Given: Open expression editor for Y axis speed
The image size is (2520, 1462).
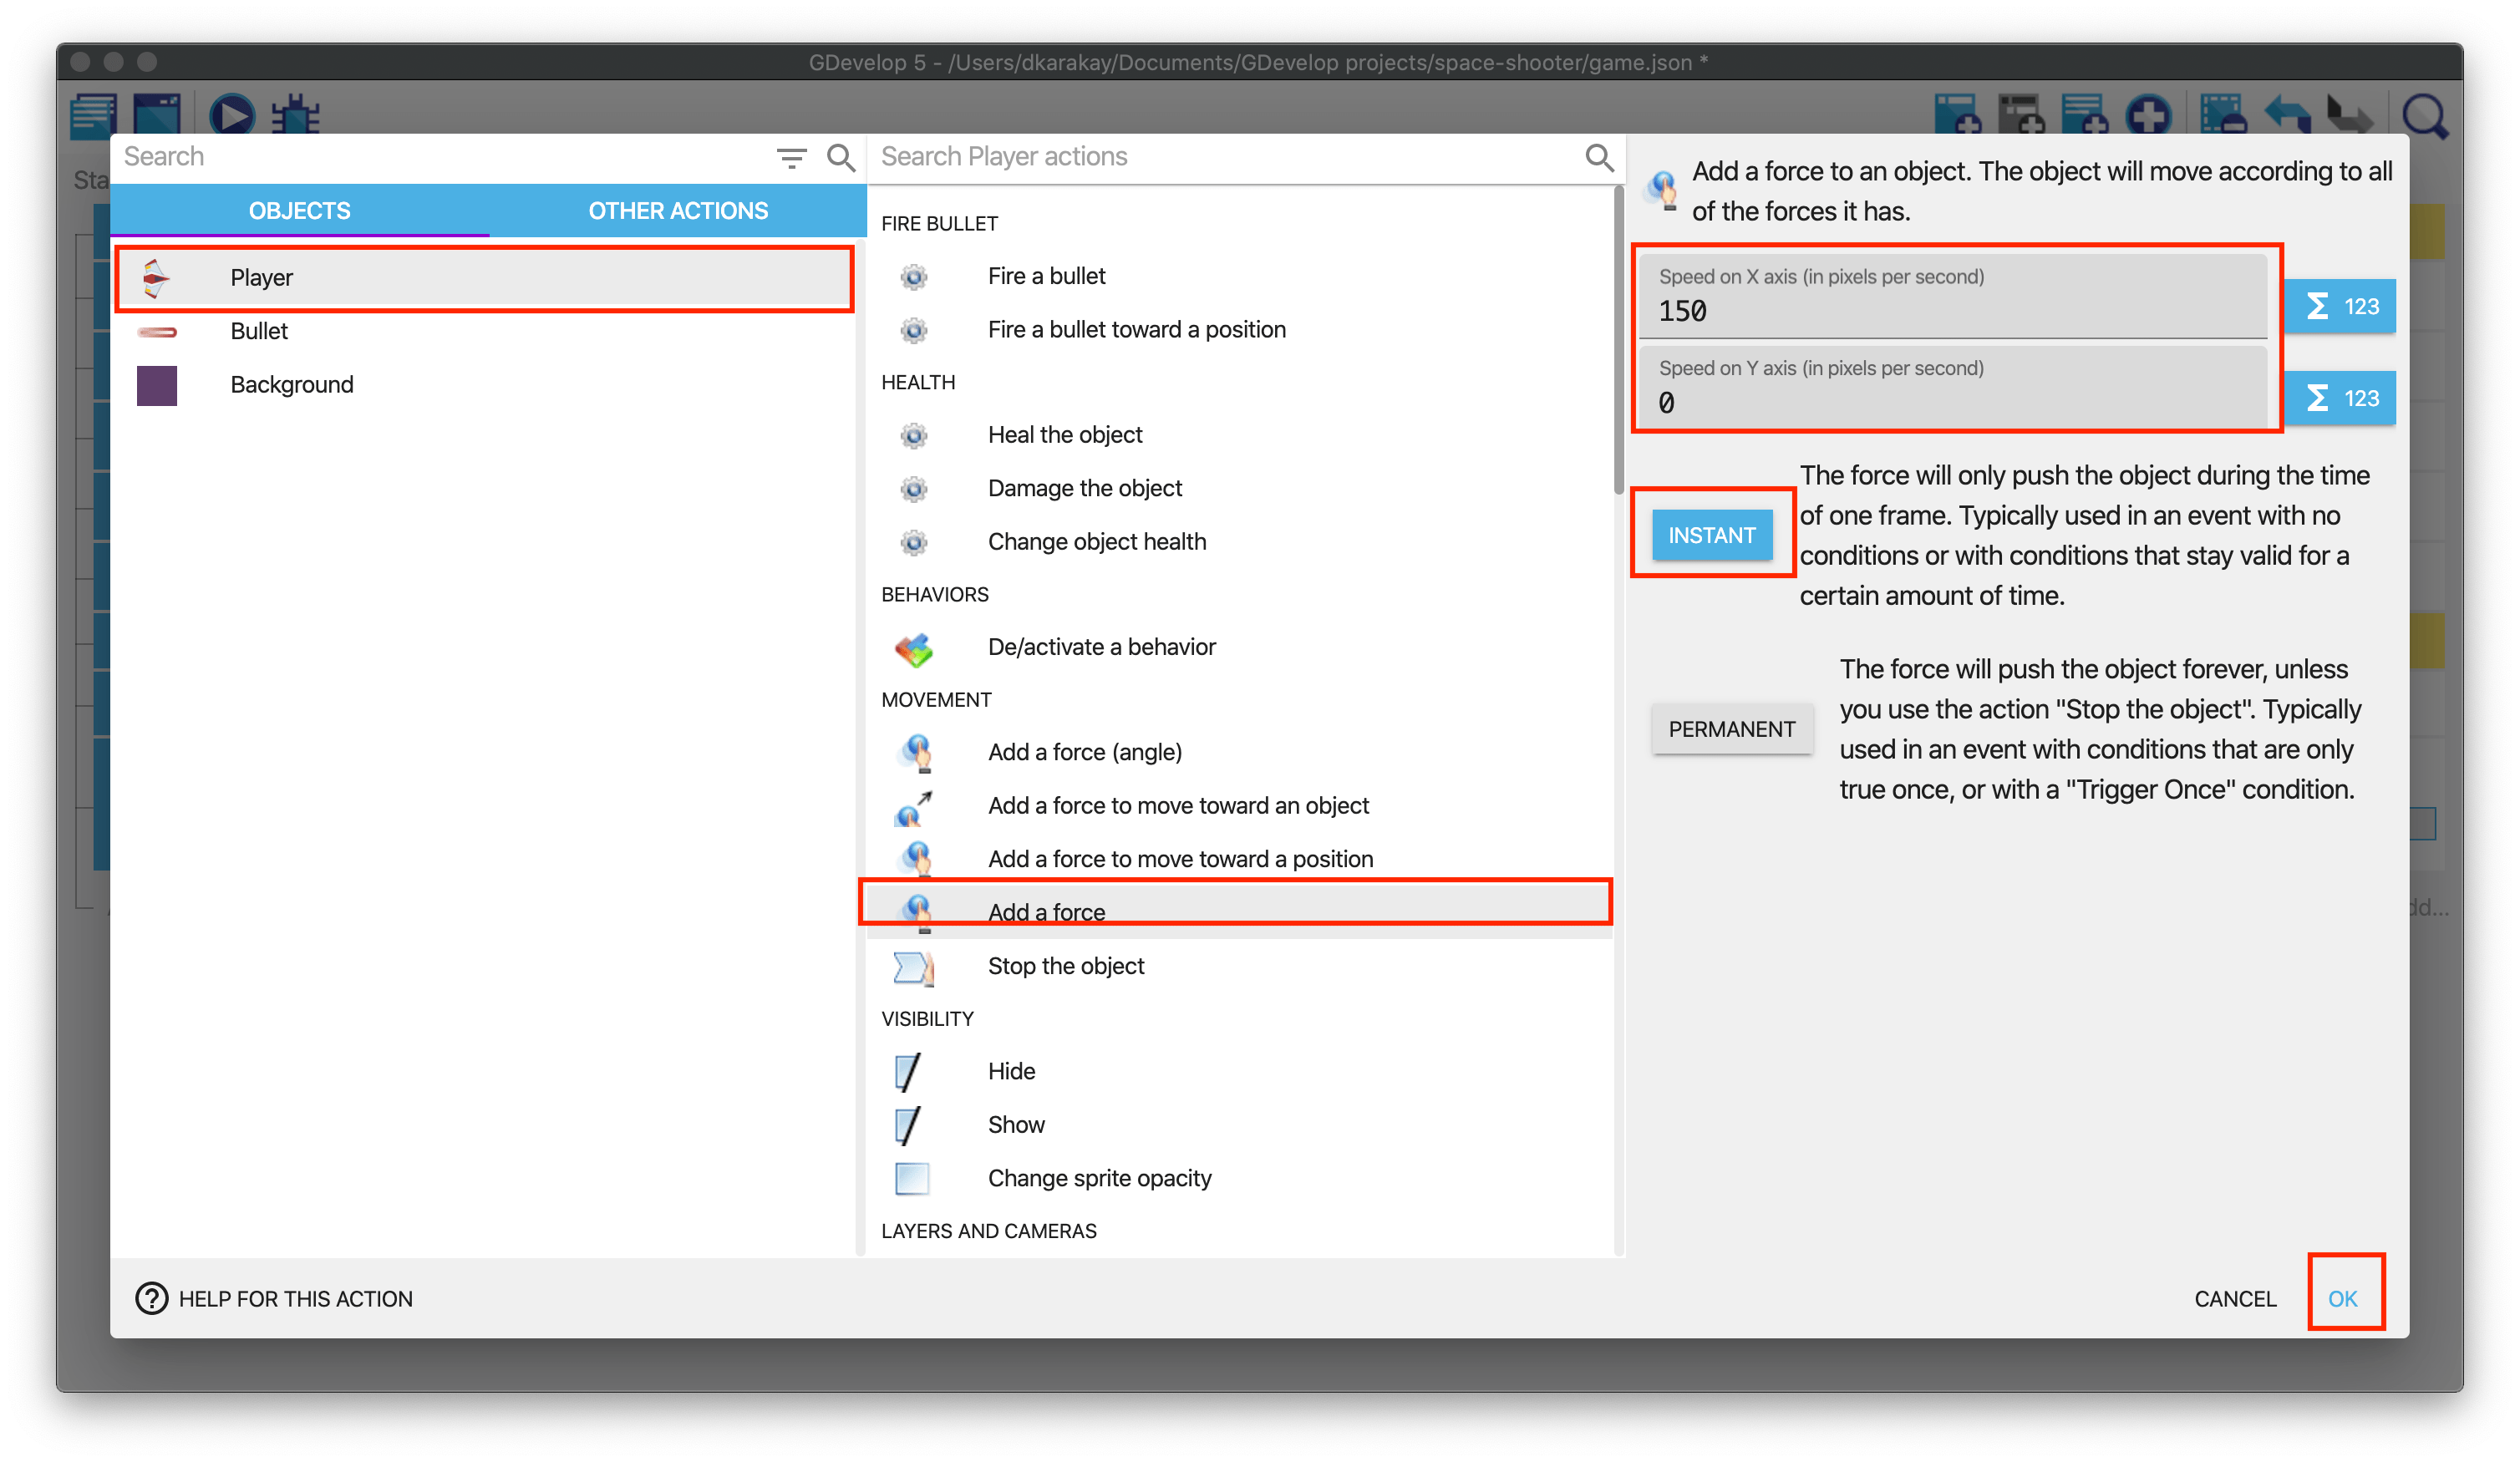Looking at the screenshot, I should tap(2340, 398).
